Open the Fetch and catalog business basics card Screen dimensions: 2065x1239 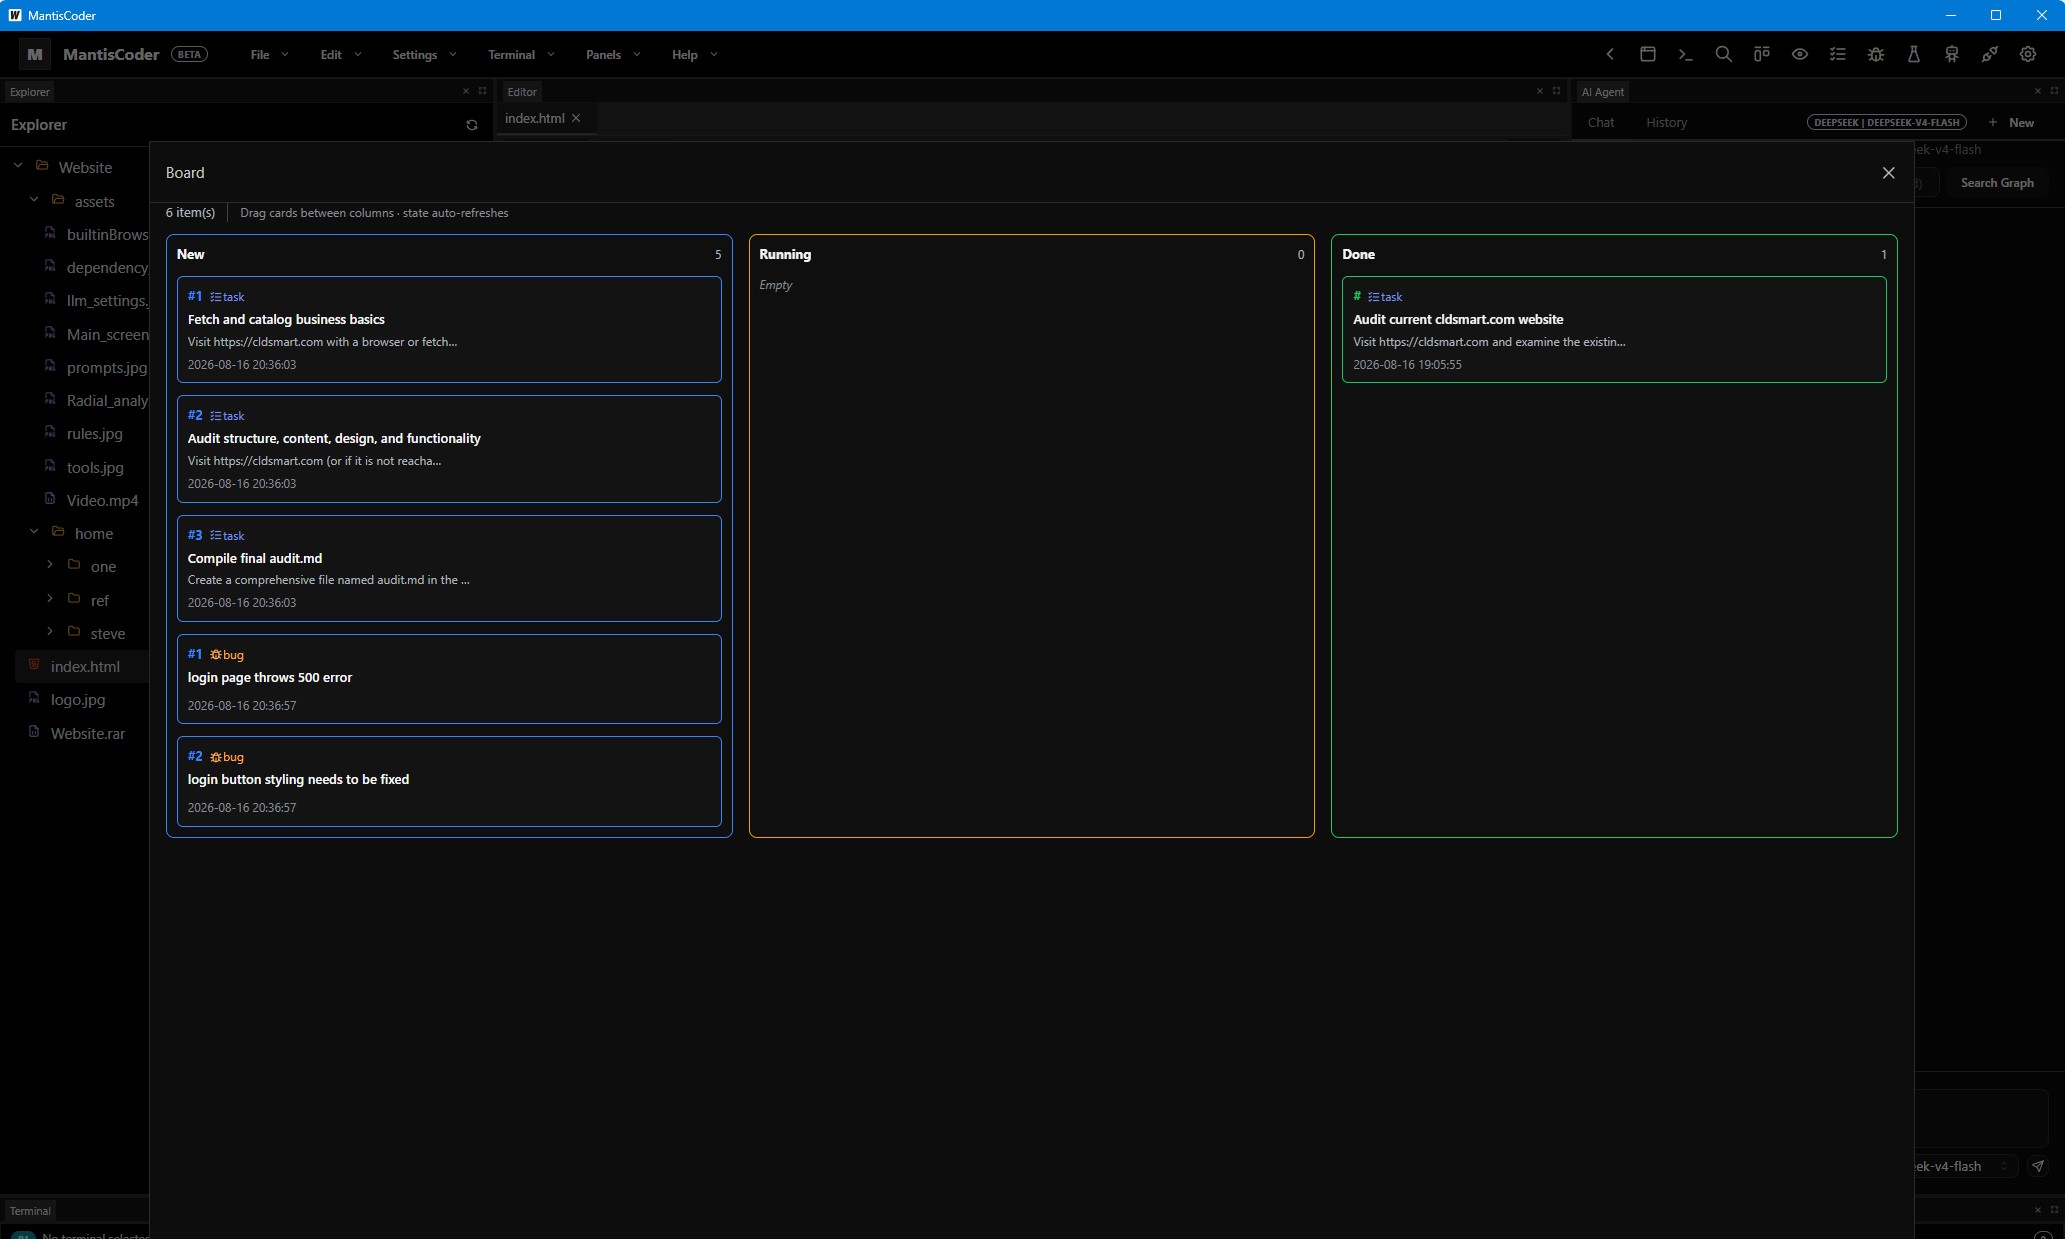tap(449, 329)
